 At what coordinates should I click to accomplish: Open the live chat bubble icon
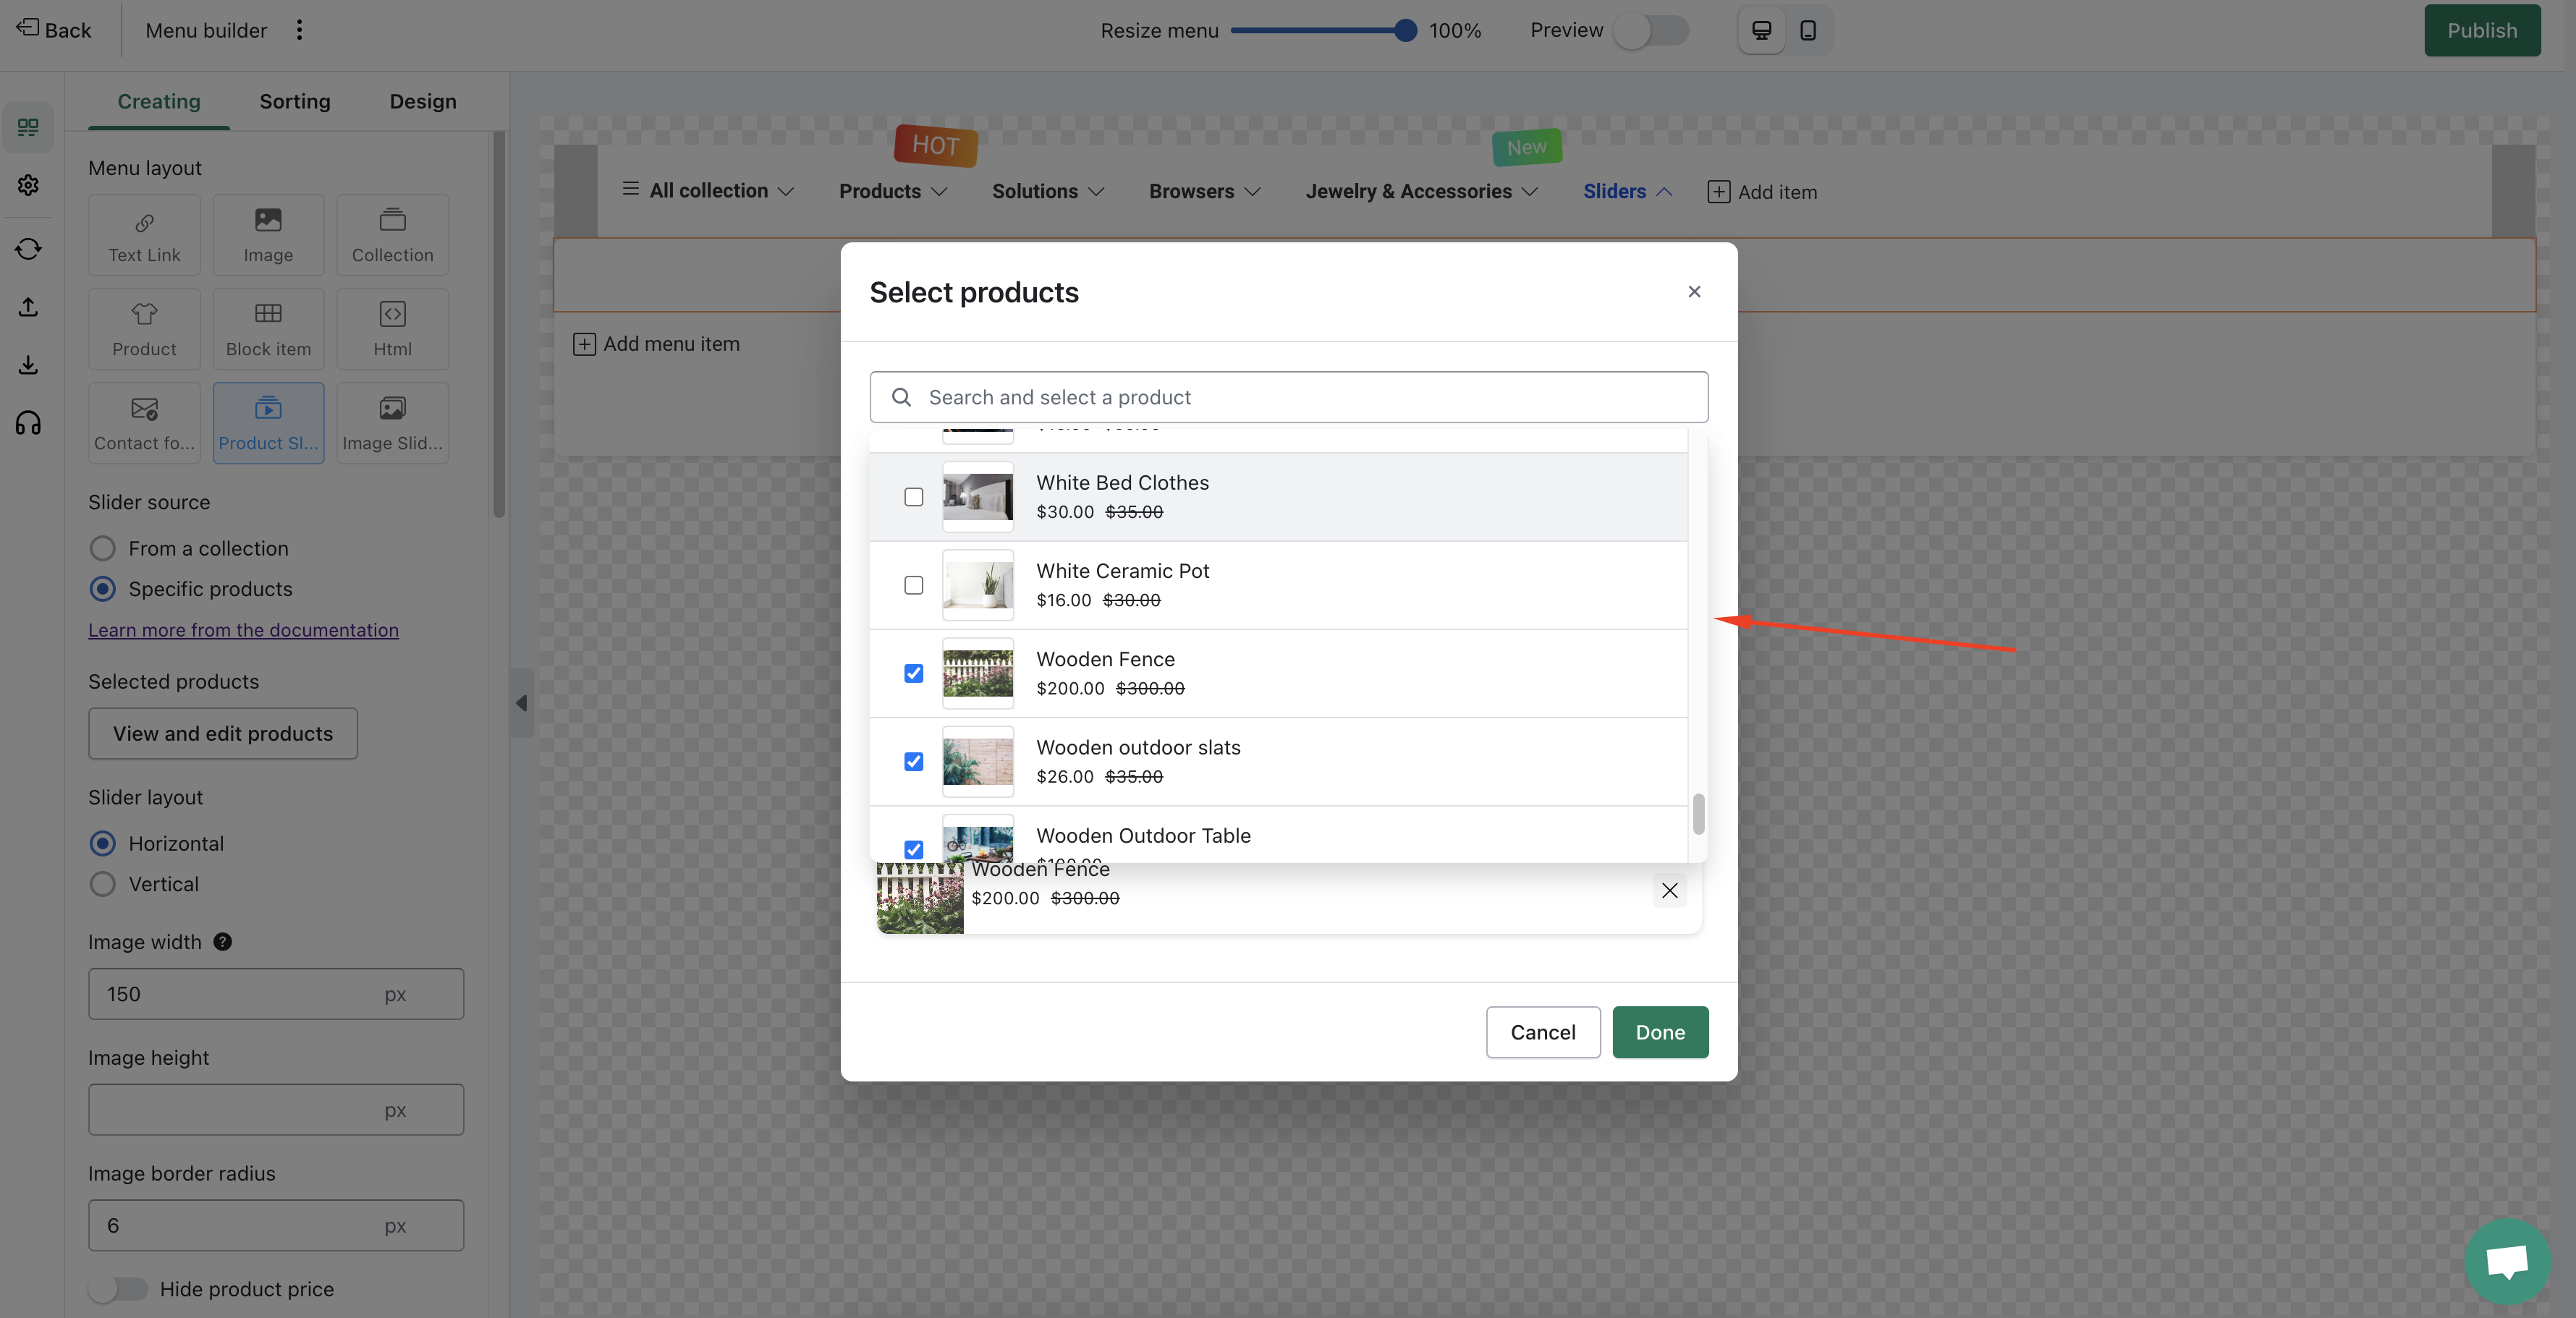pos(2507,1260)
